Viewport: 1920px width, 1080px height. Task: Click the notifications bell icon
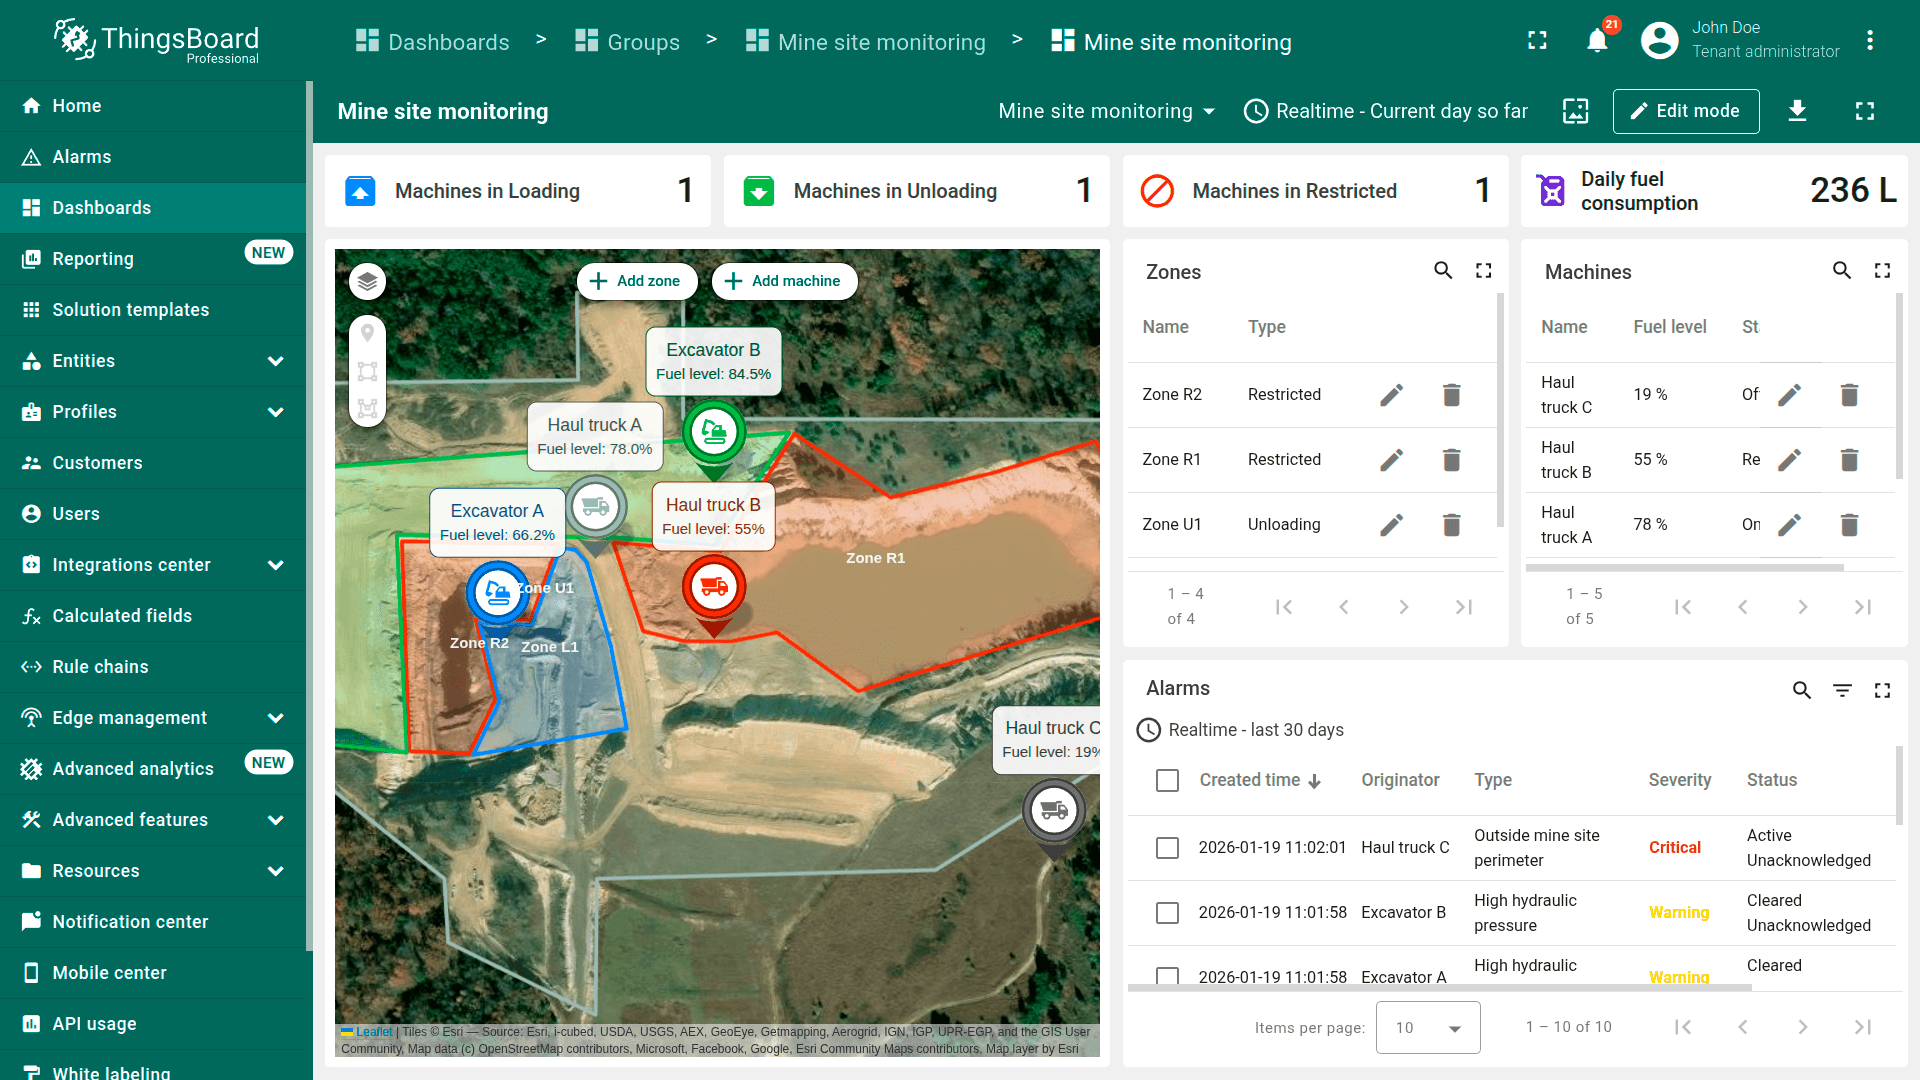pos(1597,41)
